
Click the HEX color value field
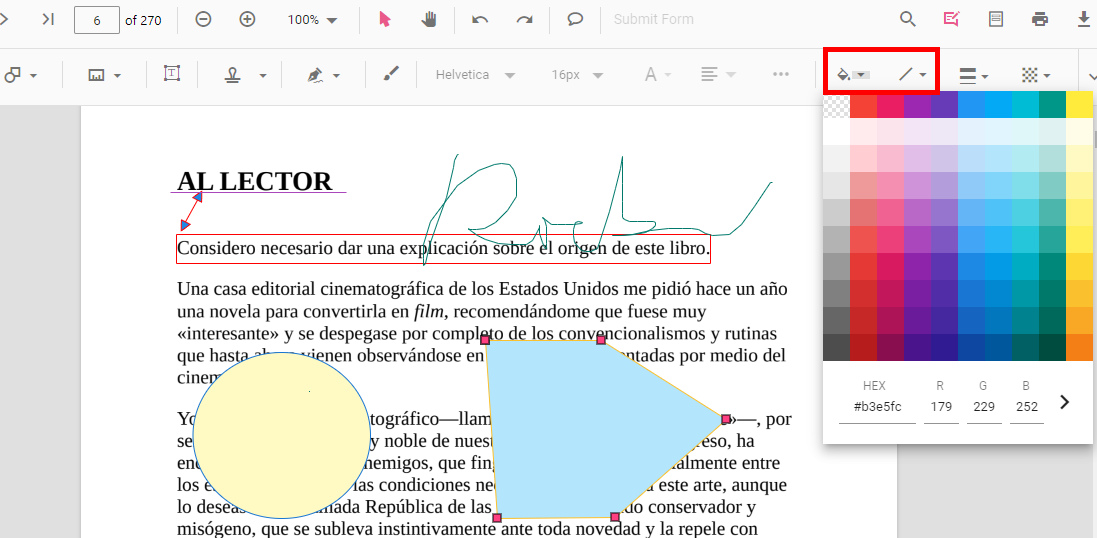(x=876, y=407)
